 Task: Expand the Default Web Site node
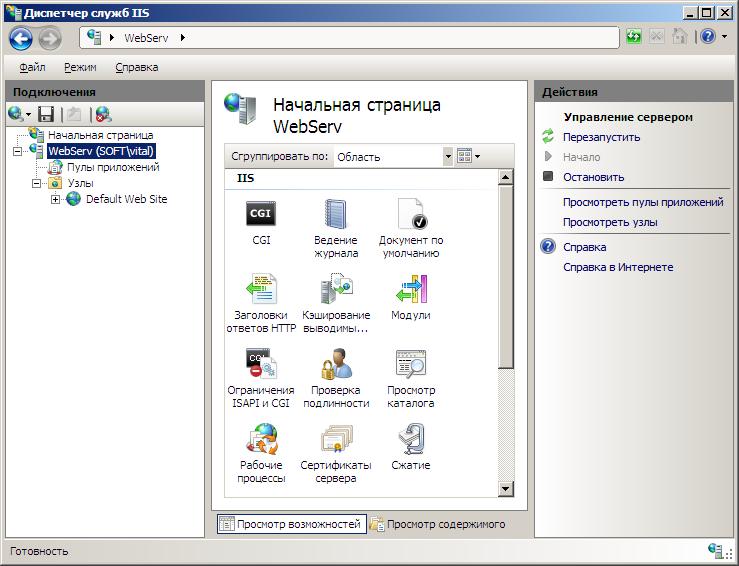click(x=55, y=199)
